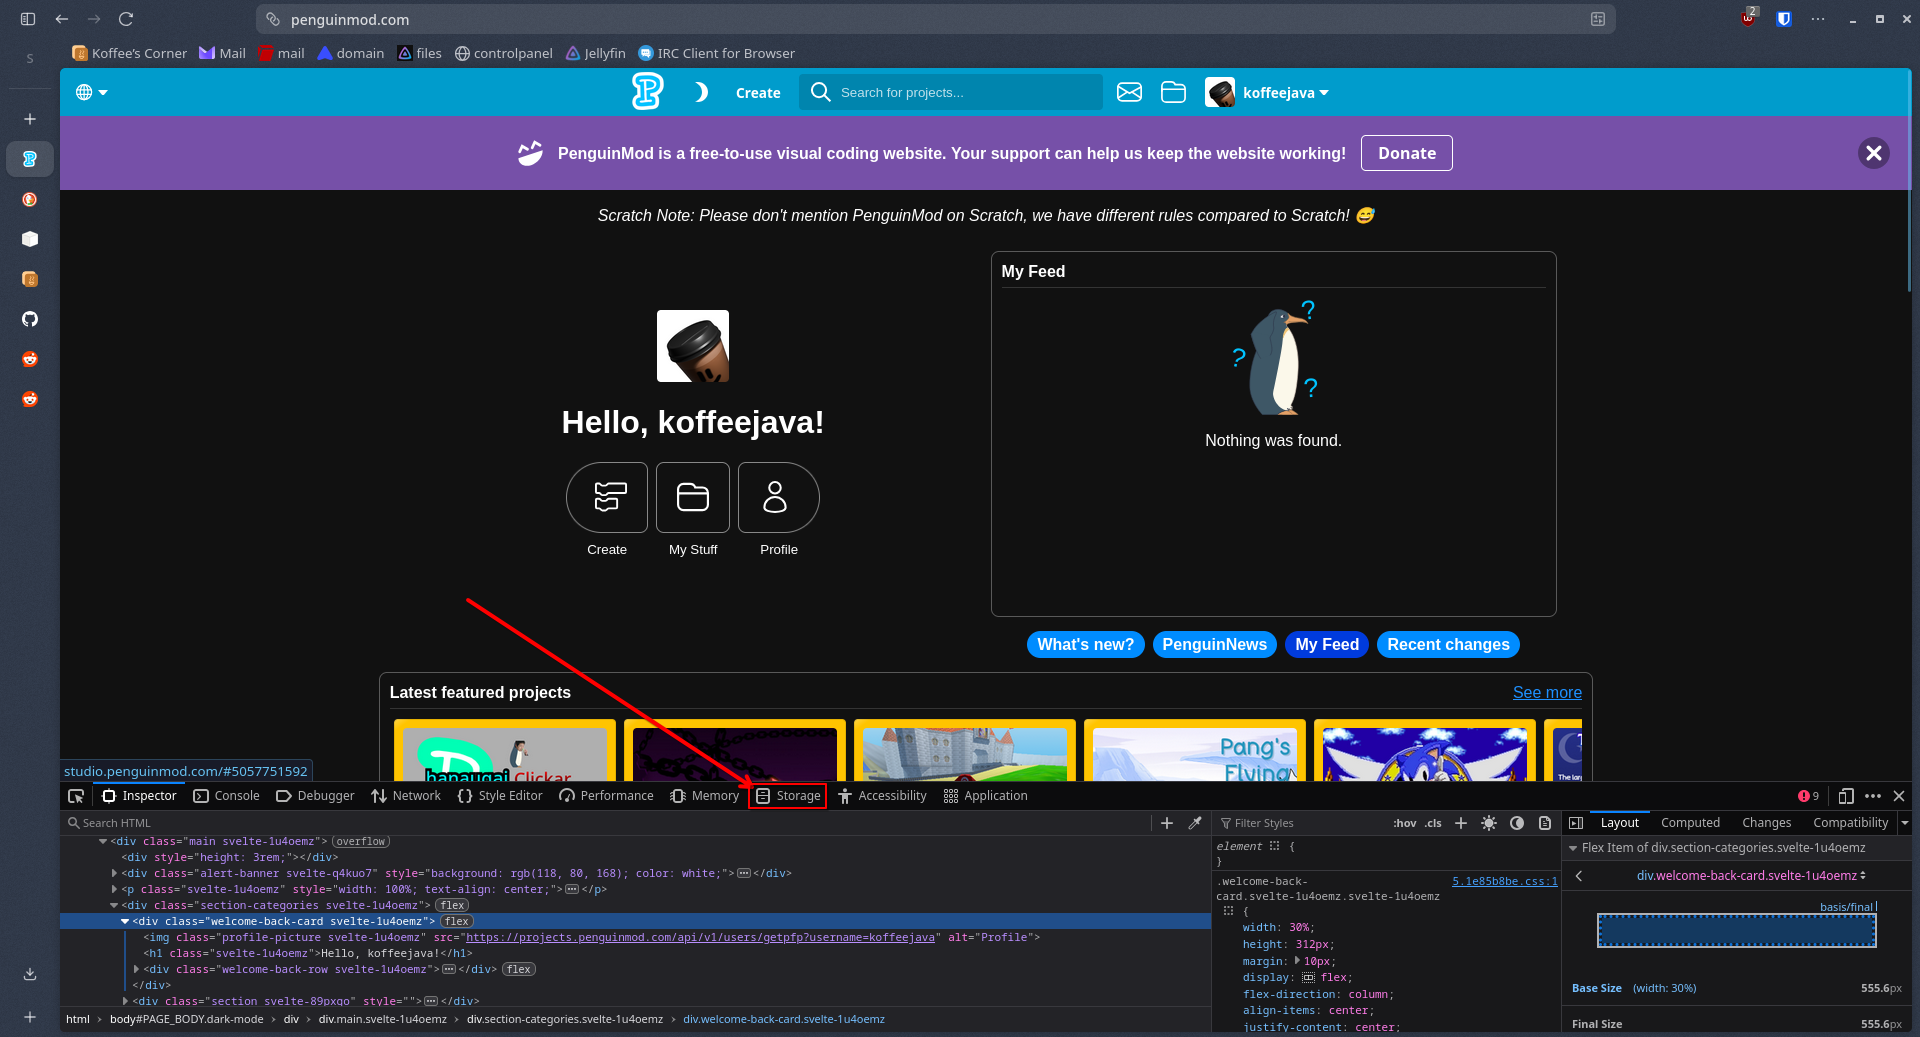Viewport: 1920px width, 1037px height.
Task: Collapse the welcome-back-card div node
Action: (x=125, y=921)
